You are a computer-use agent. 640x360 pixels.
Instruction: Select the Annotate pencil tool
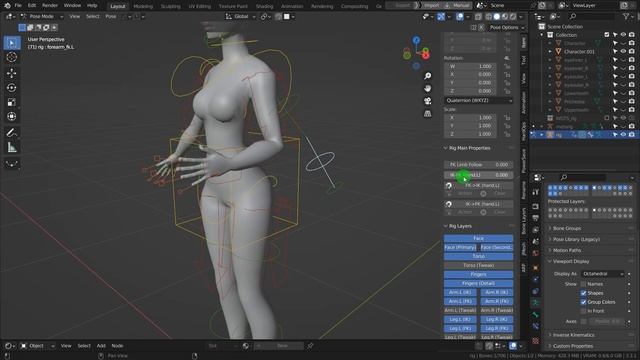12,133
